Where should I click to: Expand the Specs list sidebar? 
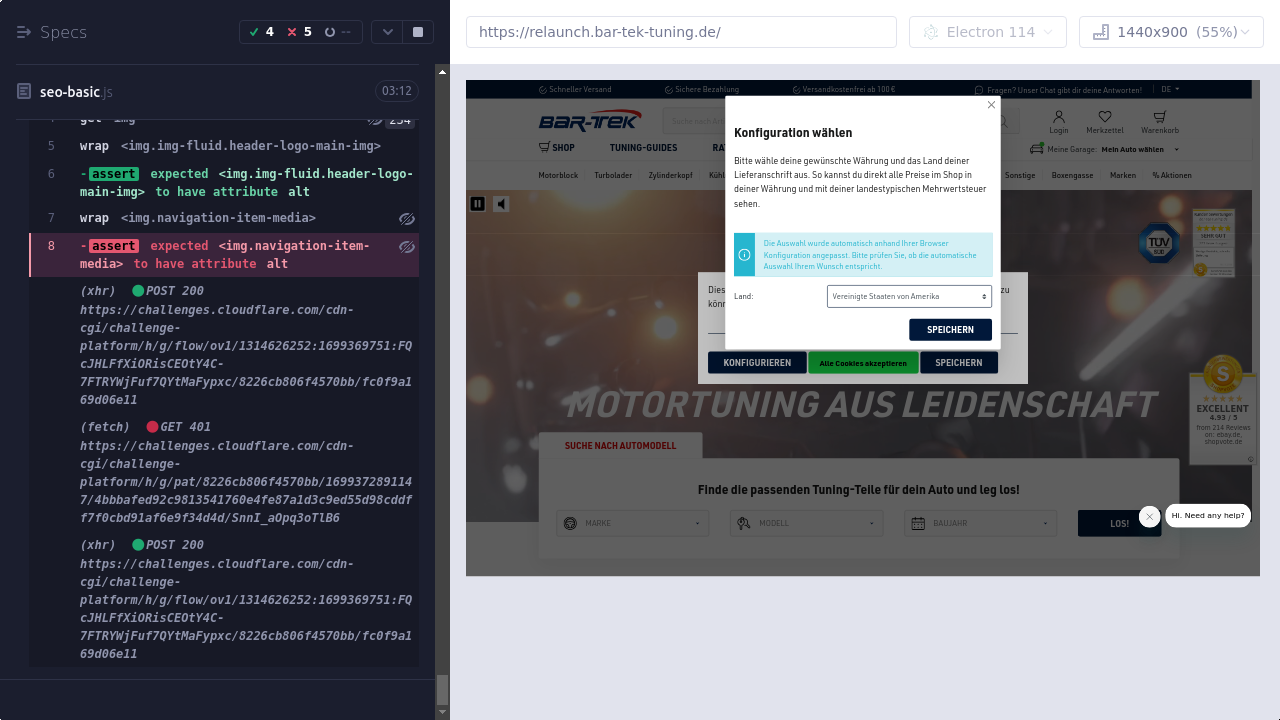coord(24,32)
